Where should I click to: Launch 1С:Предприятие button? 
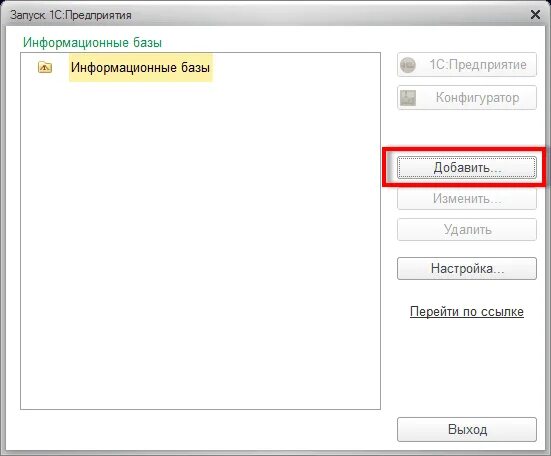point(467,65)
